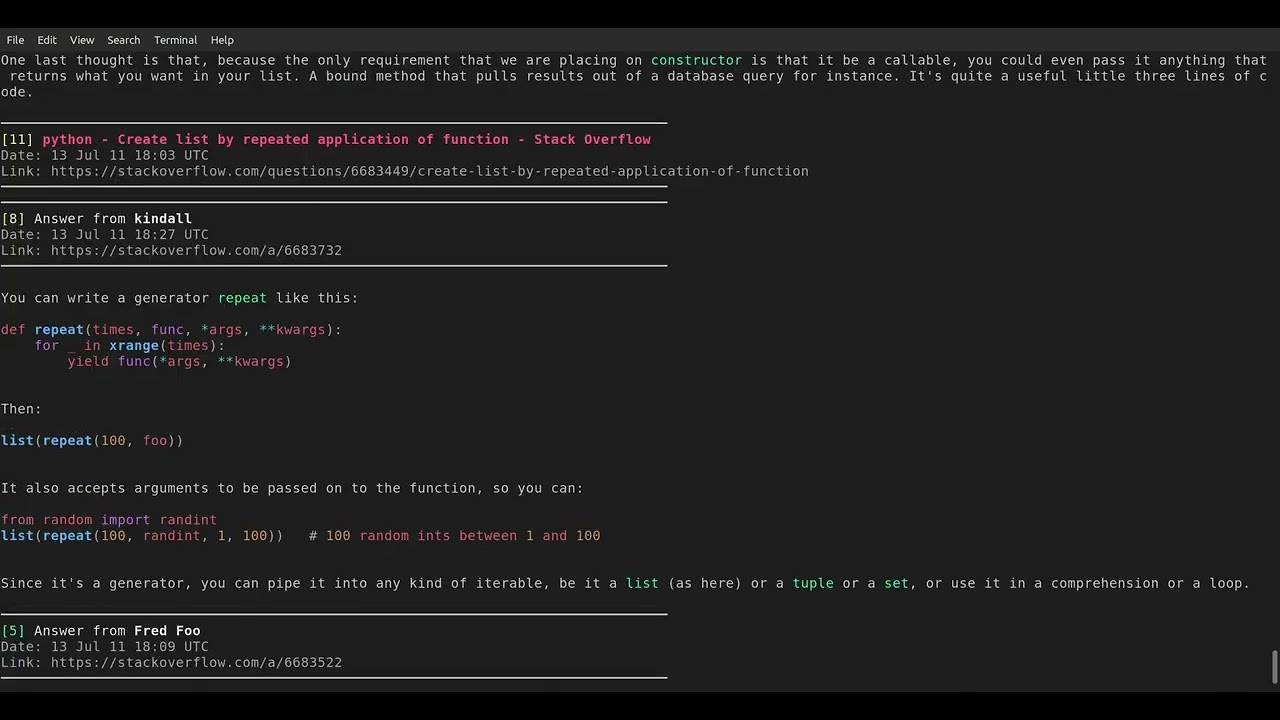
Task: Click the score '[11]' before the question title
Action: (17, 139)
